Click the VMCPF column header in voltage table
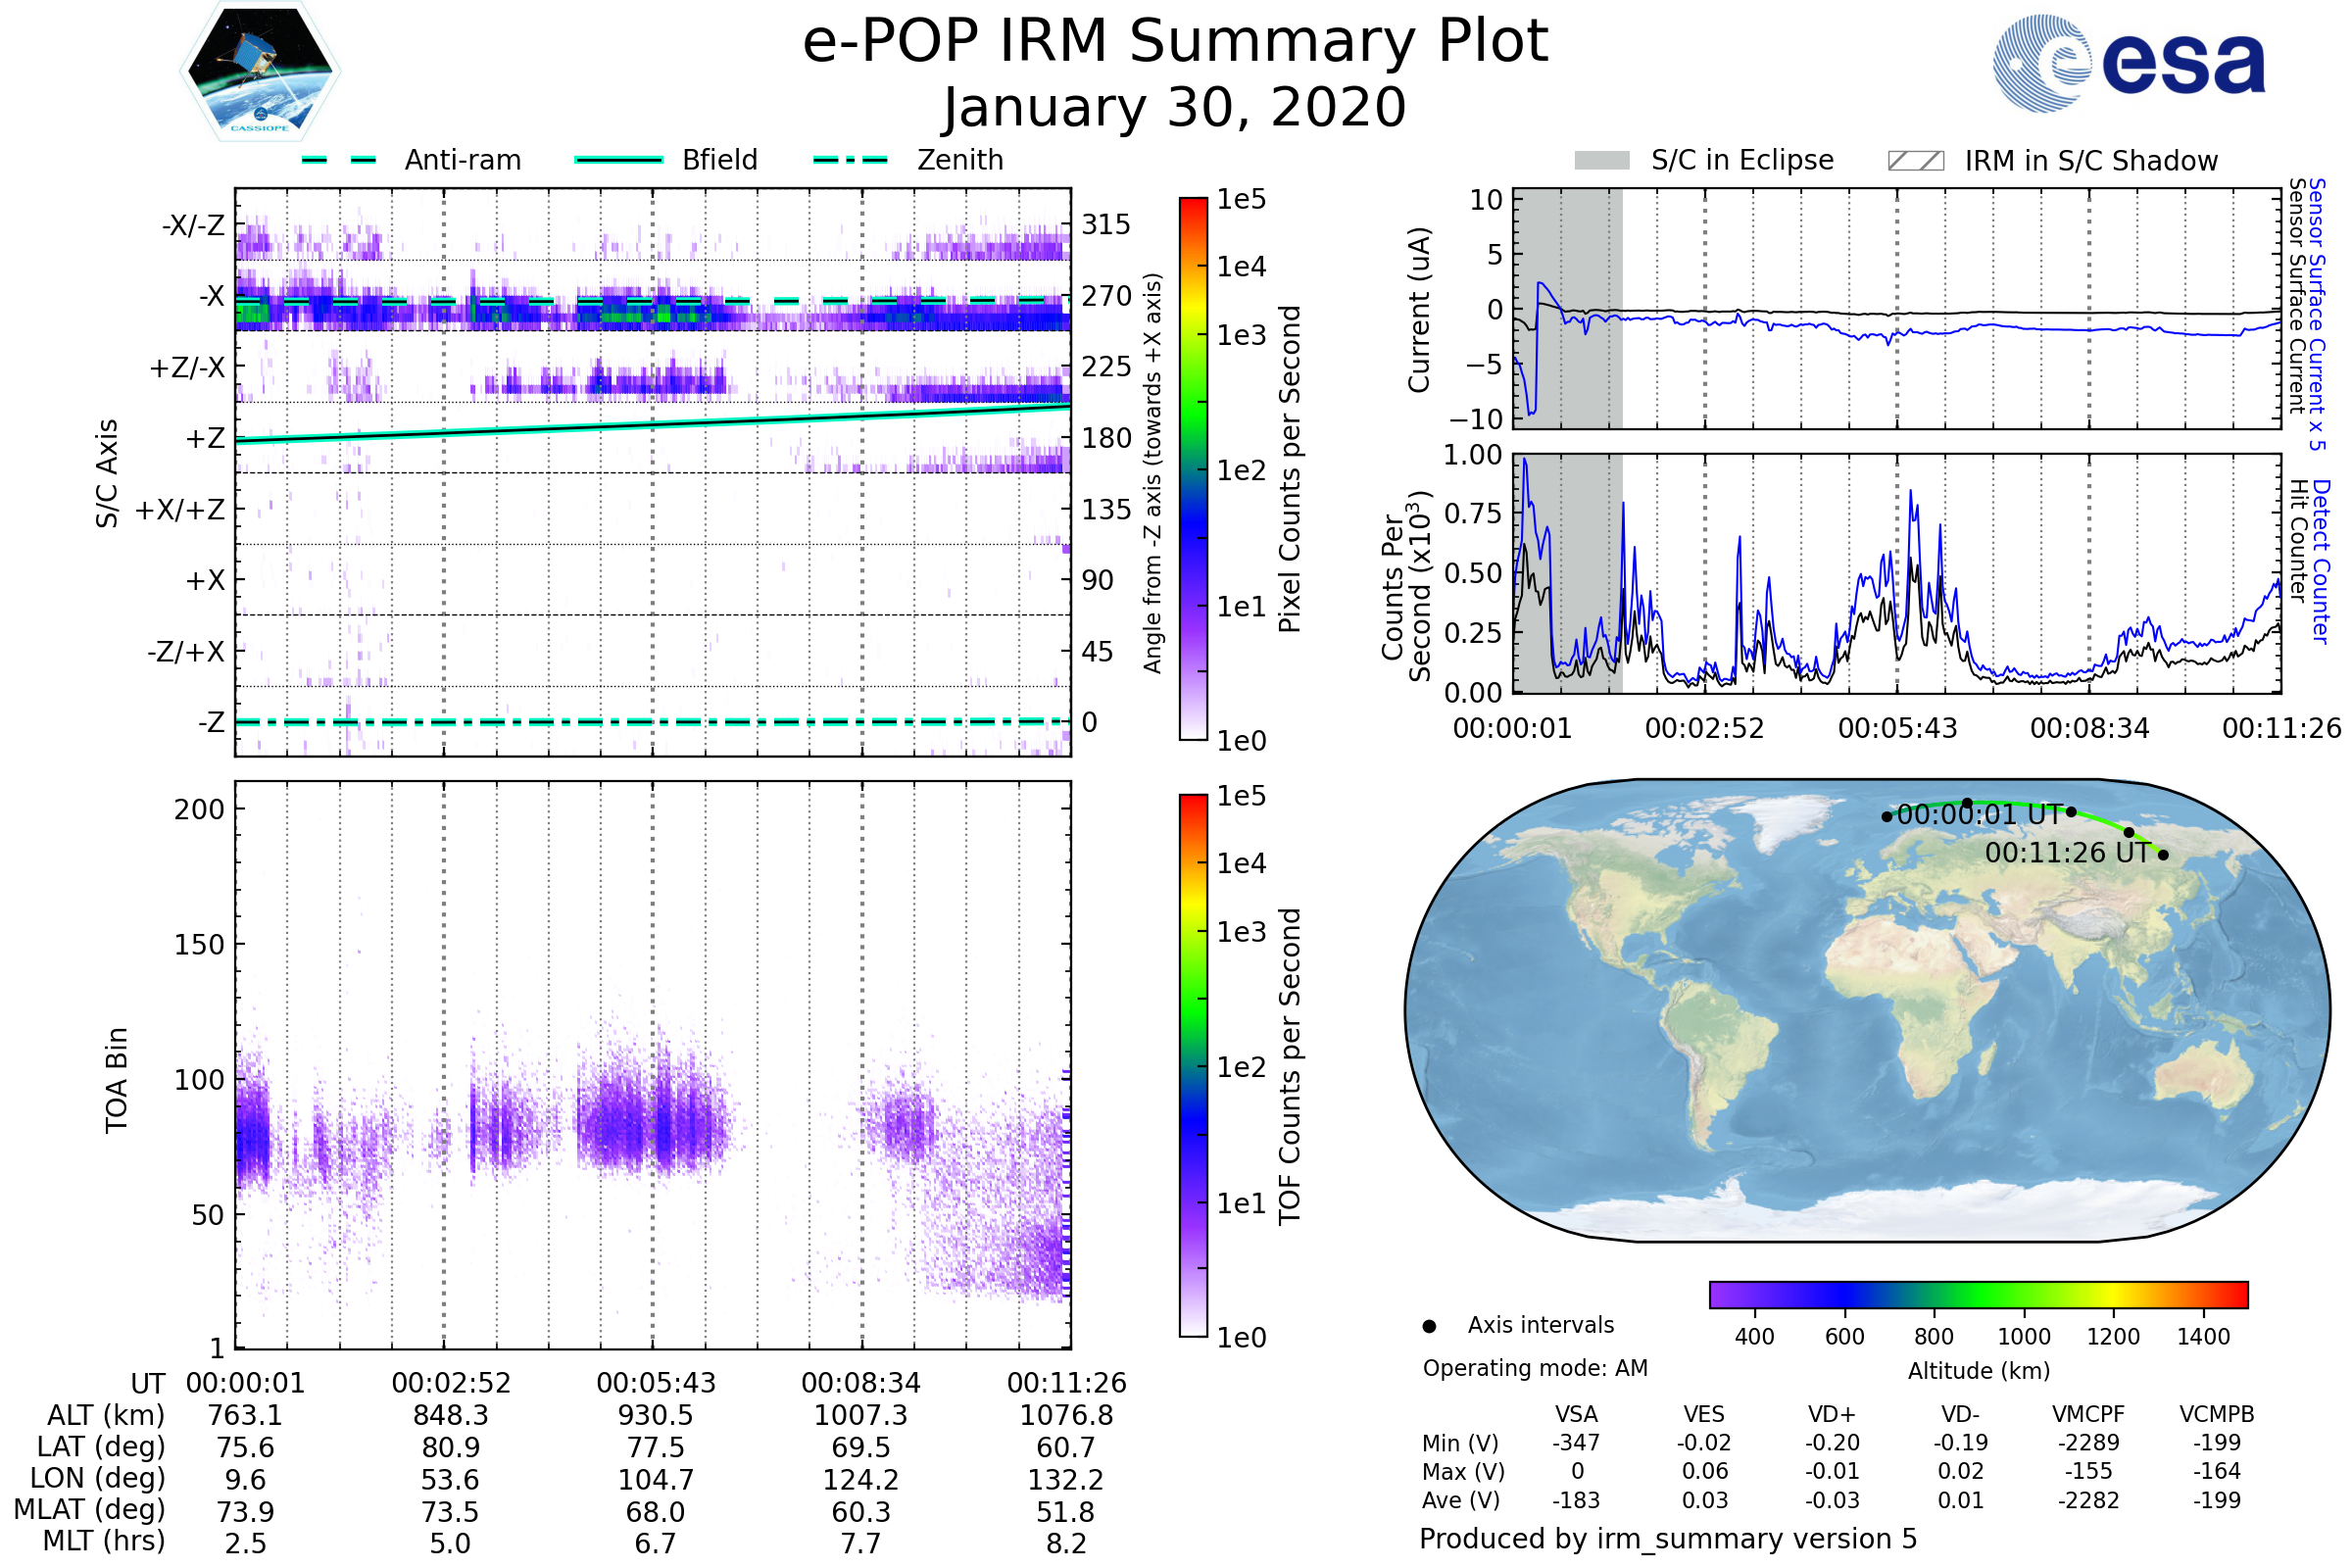 (x=2088, y=1414)
